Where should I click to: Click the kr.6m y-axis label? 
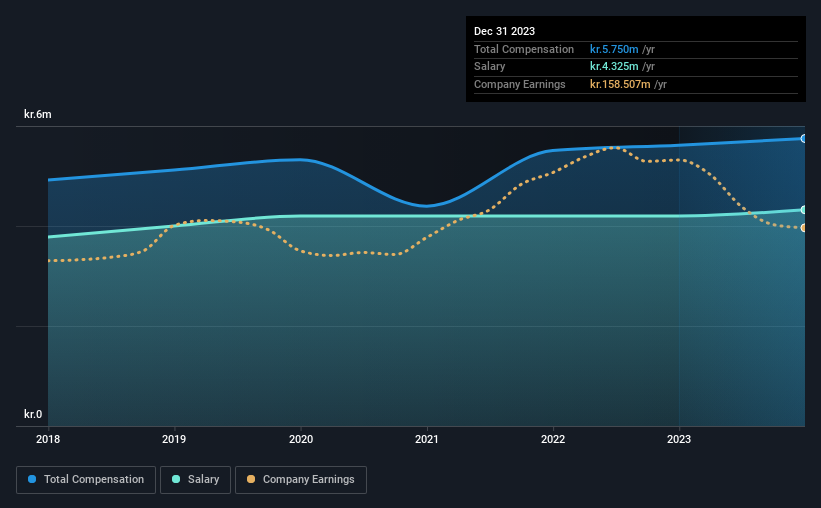click(38, 114)
